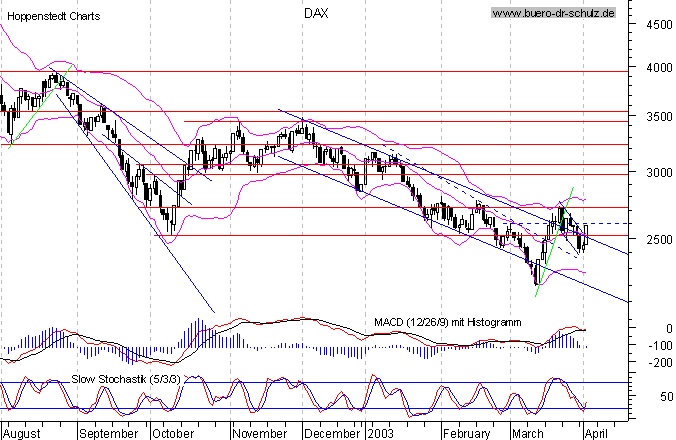Click the www.buero-dr-schulz.de watermark link
The width and height of the screenshot is (676, 440).
point(554,13)
